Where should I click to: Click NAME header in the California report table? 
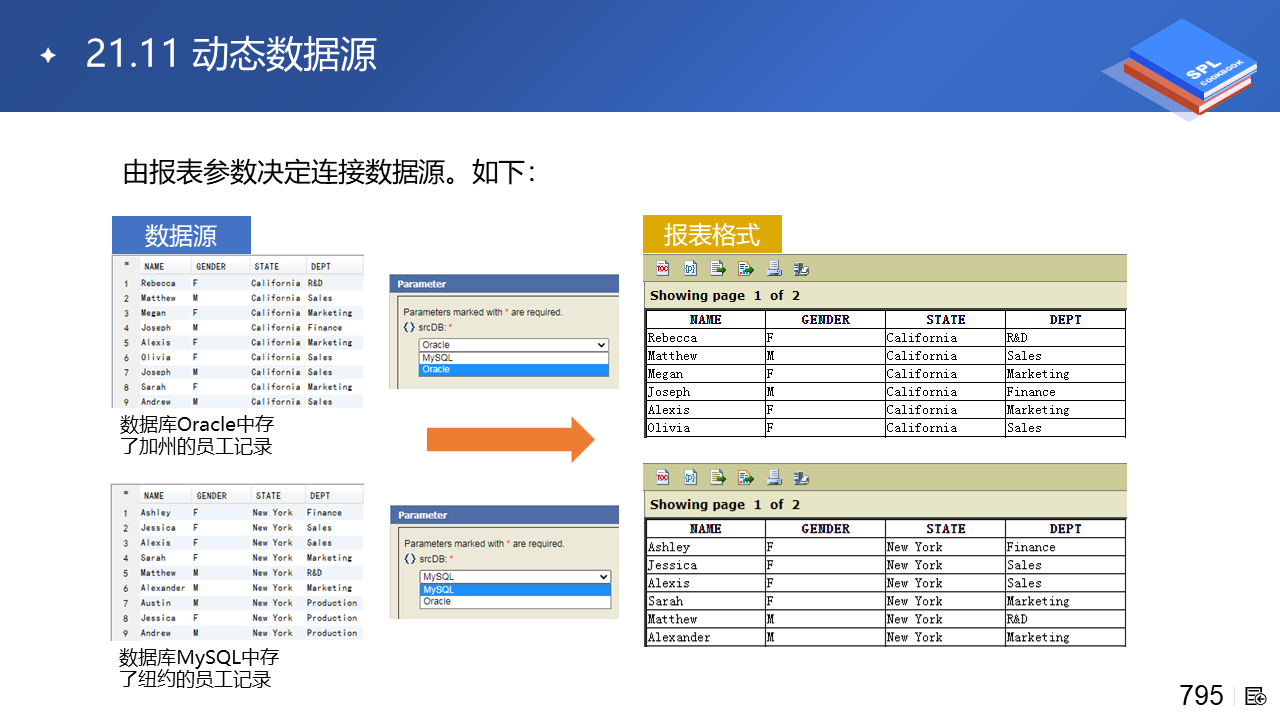(x=706, y=320)
